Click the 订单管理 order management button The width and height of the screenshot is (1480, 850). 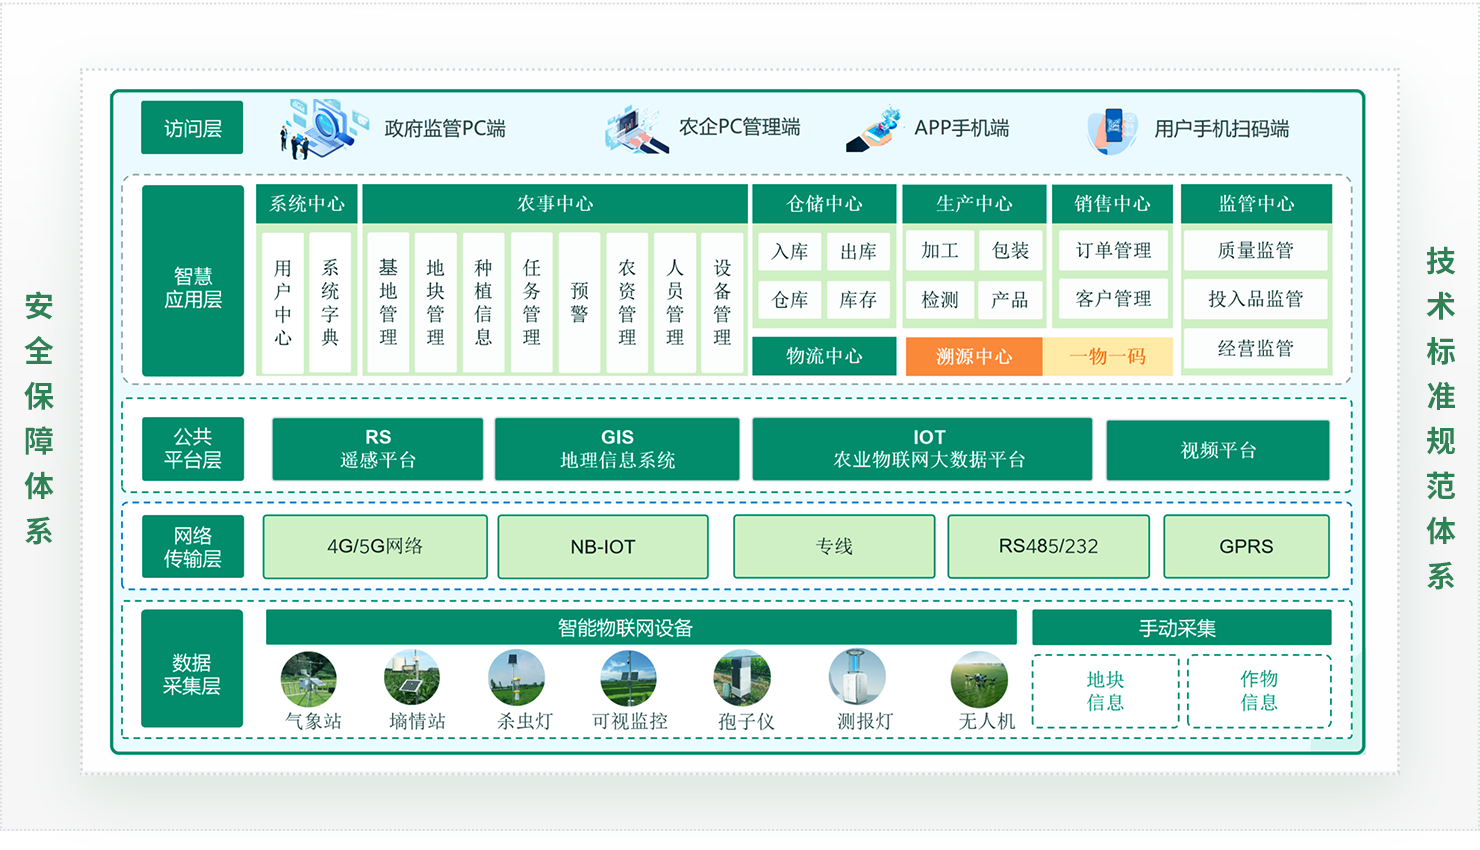(1112, 250)
